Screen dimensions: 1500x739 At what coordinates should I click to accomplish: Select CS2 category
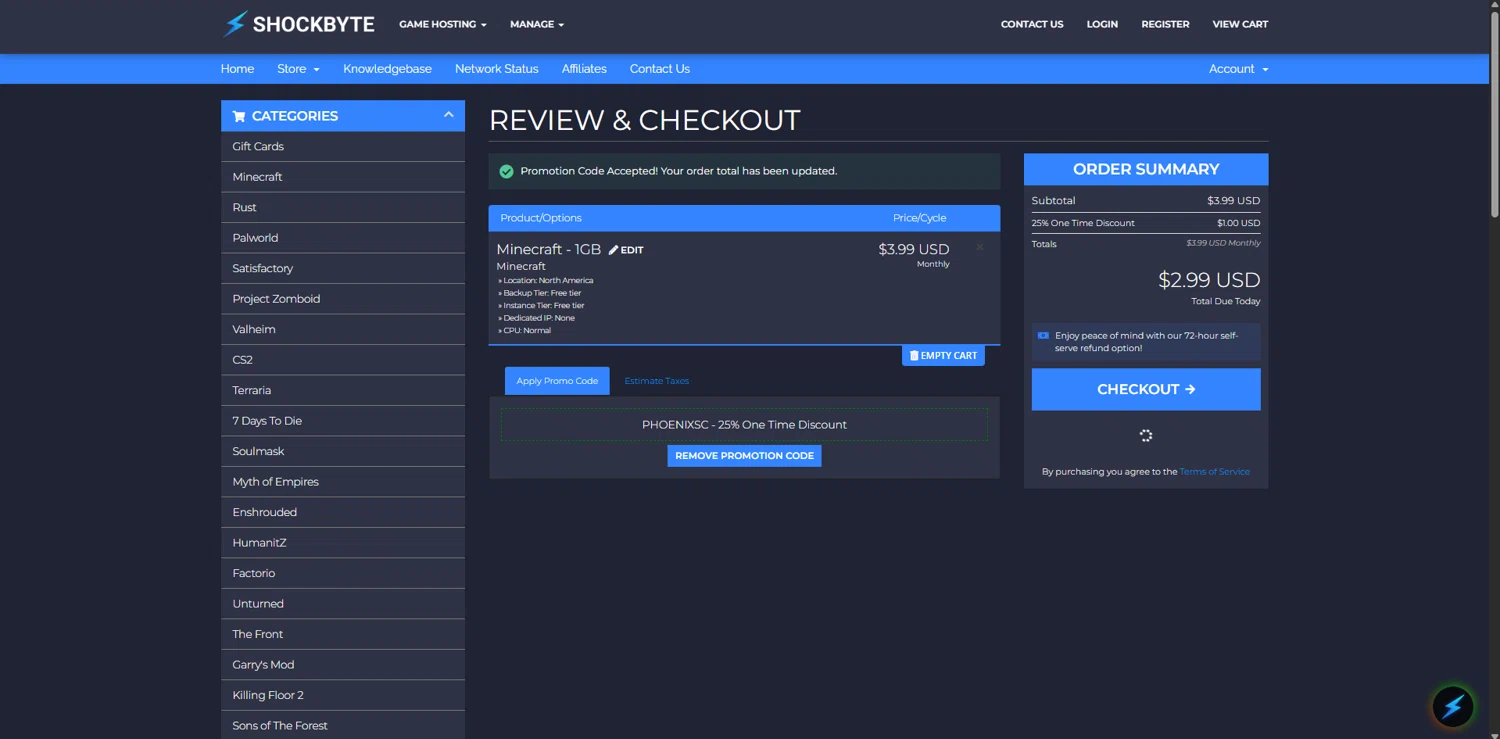[x=343, y=360]
